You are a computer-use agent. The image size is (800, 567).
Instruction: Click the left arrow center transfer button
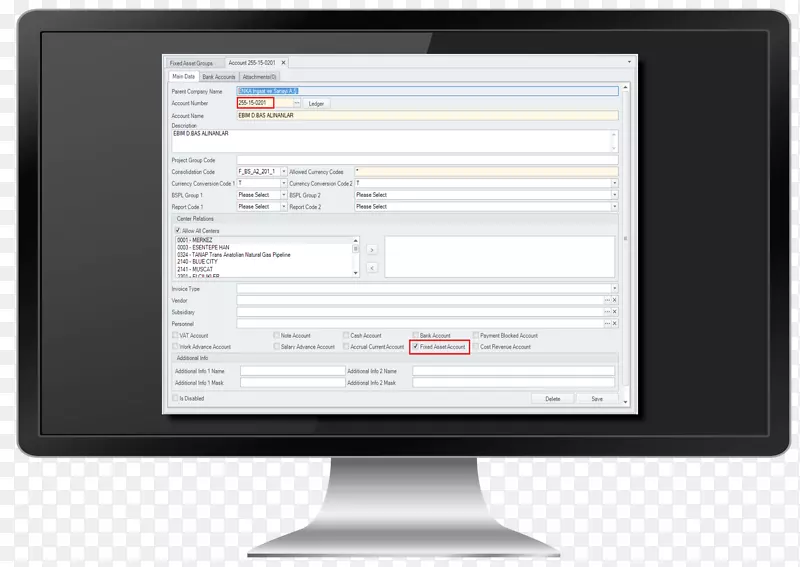(372, 267)
